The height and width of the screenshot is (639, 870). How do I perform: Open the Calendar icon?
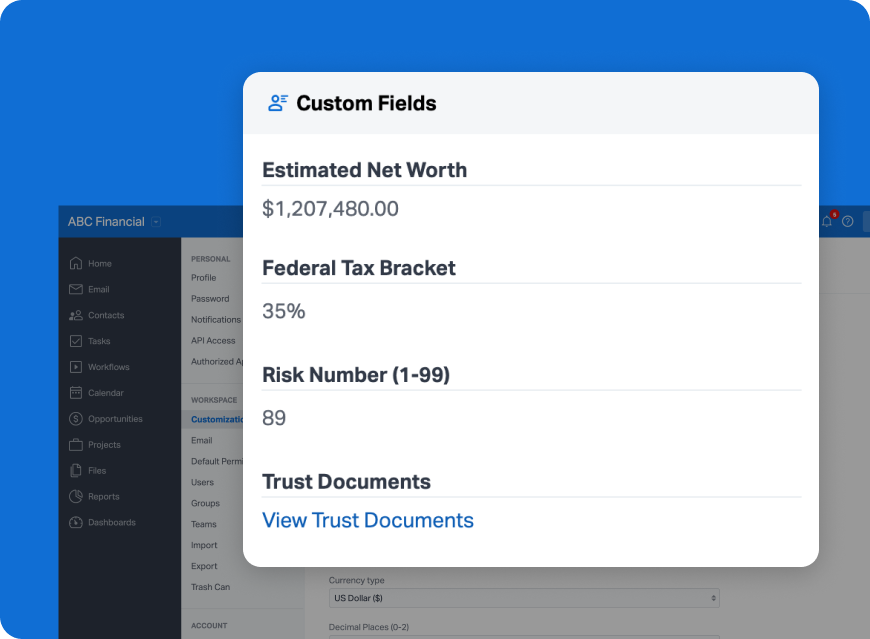click(75, 393)
